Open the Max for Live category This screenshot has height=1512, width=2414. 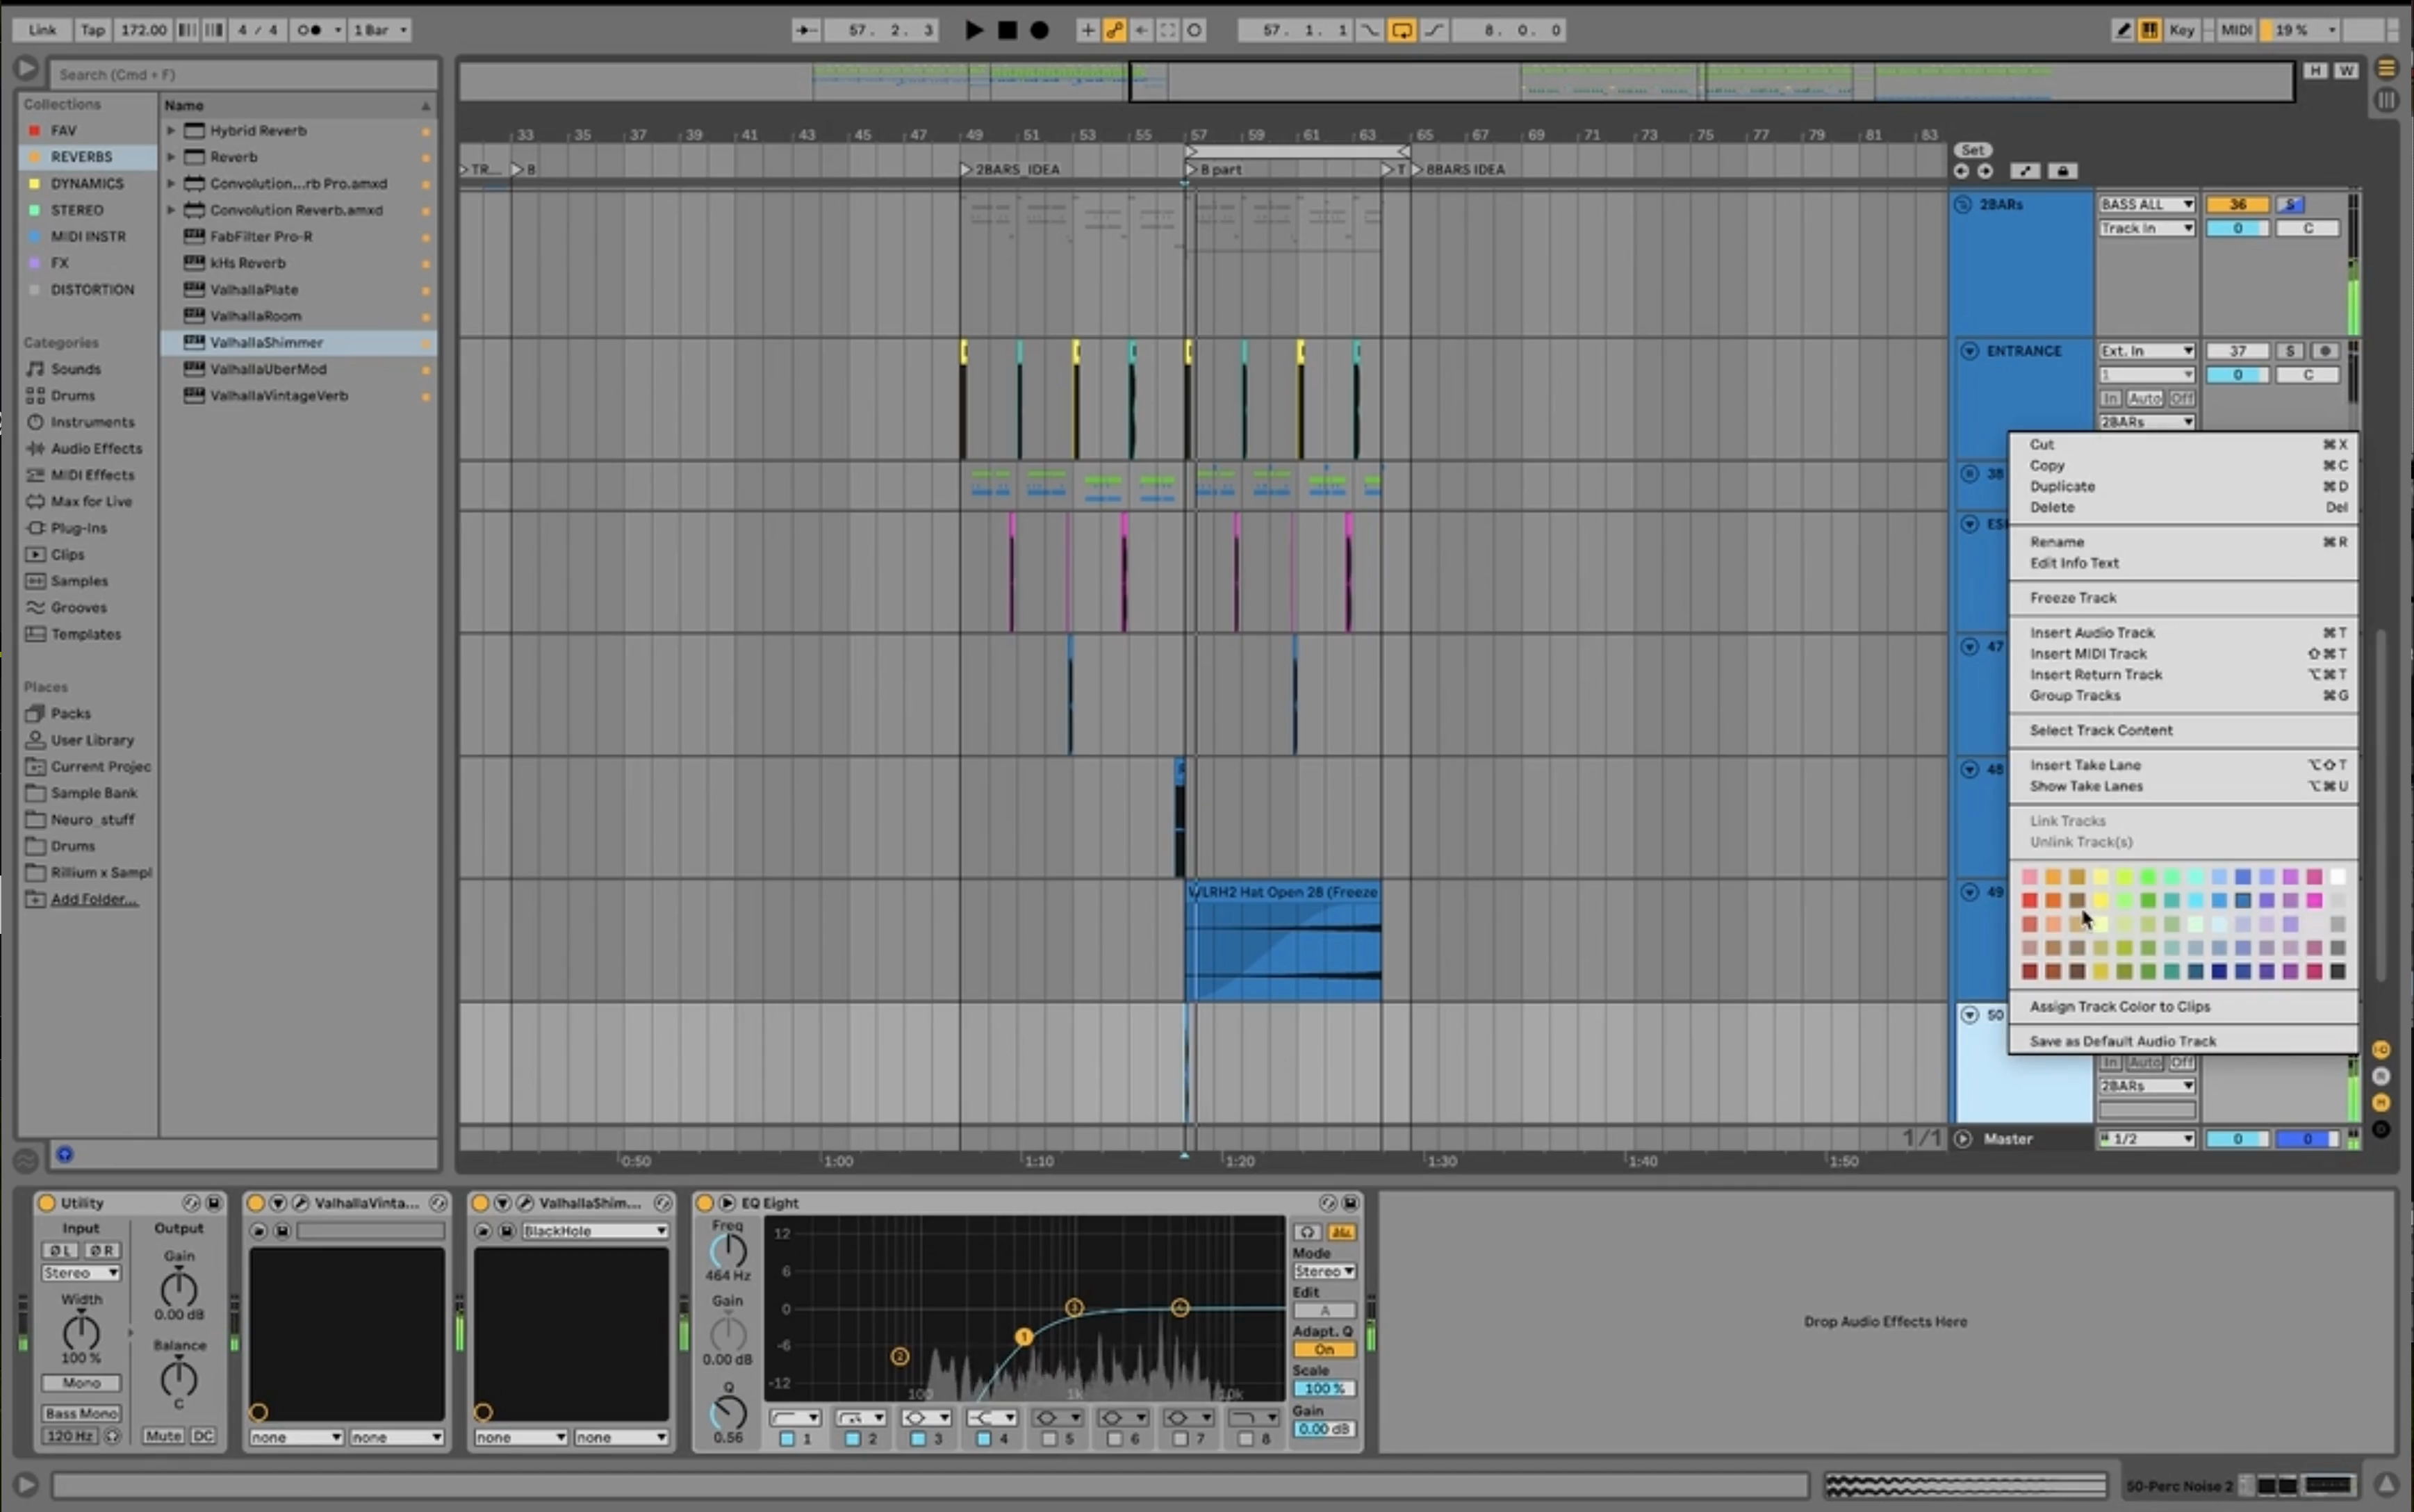point(91,501)
